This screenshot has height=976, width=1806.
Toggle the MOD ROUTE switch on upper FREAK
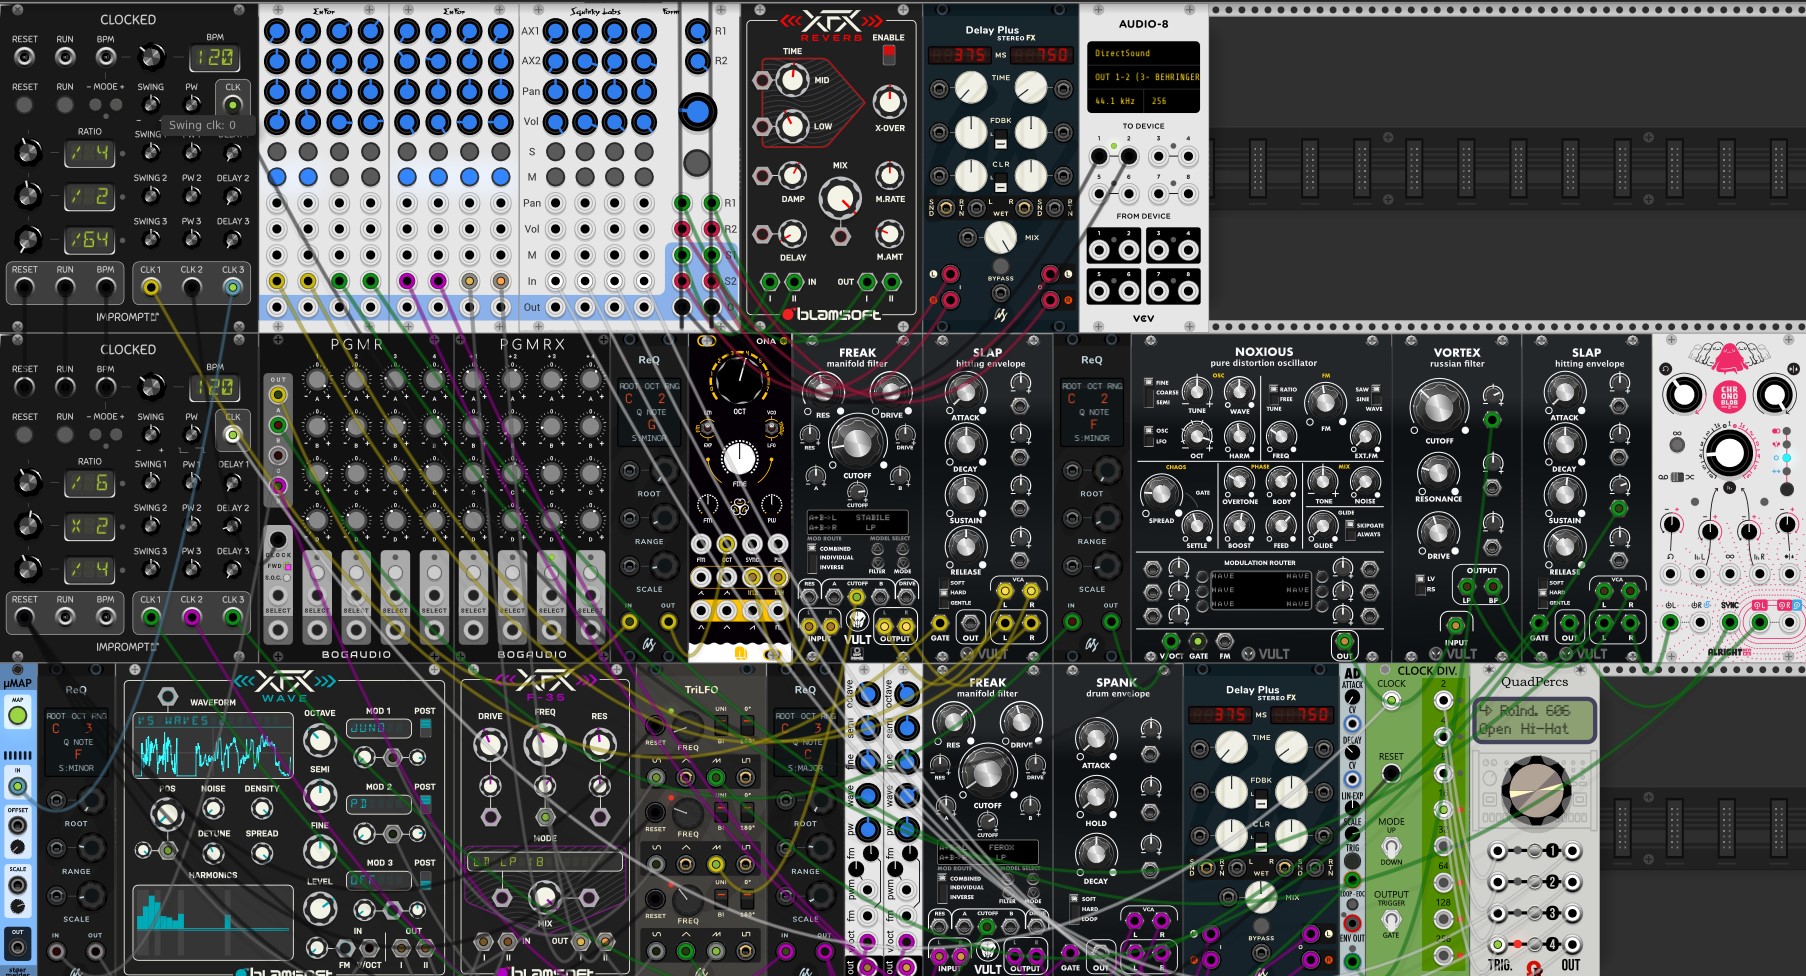[812, 557]
